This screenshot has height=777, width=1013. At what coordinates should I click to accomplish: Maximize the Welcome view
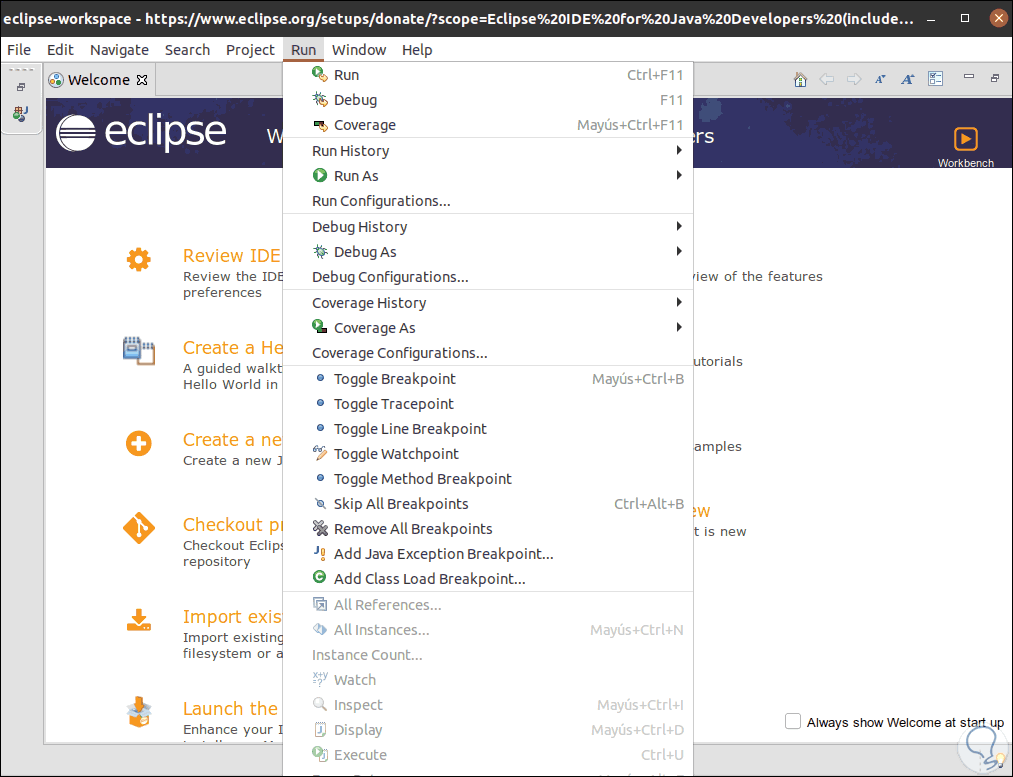tap(995, 78)
